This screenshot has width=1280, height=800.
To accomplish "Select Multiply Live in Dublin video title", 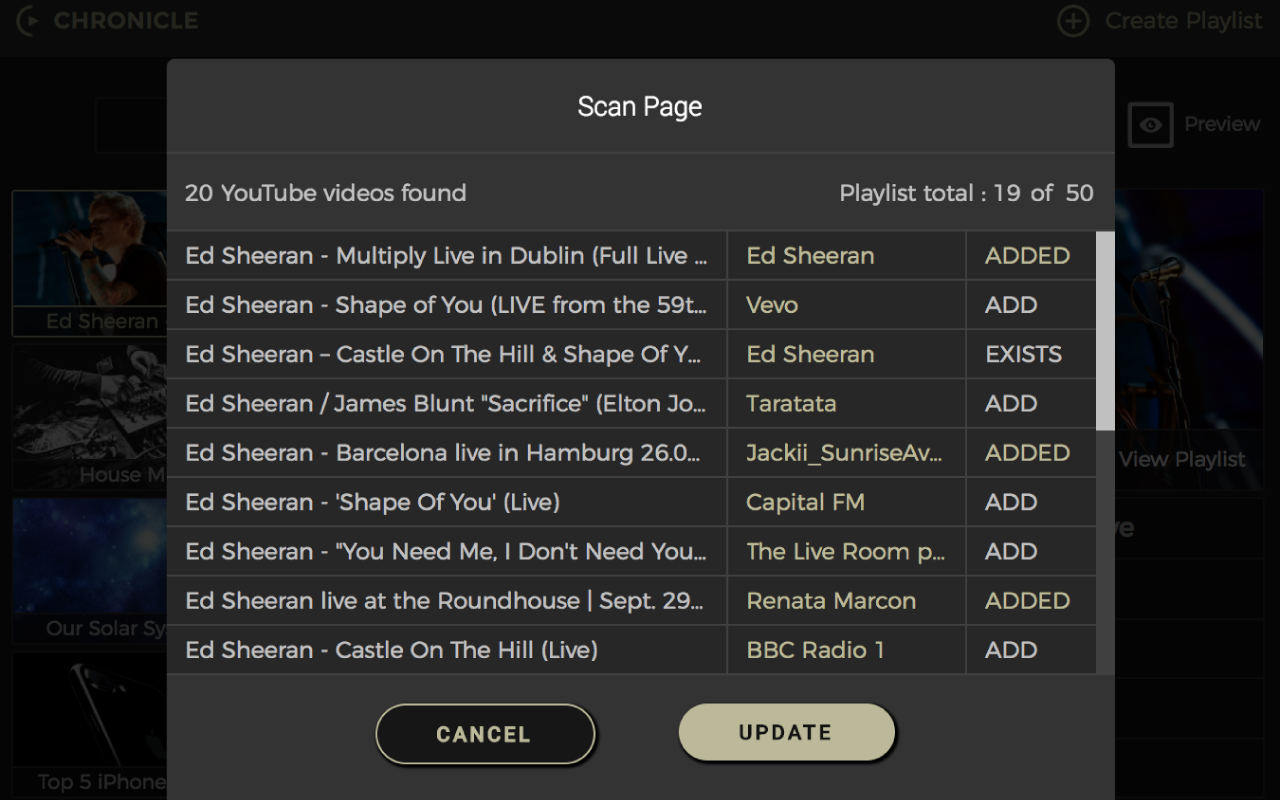I will [446, 256].
